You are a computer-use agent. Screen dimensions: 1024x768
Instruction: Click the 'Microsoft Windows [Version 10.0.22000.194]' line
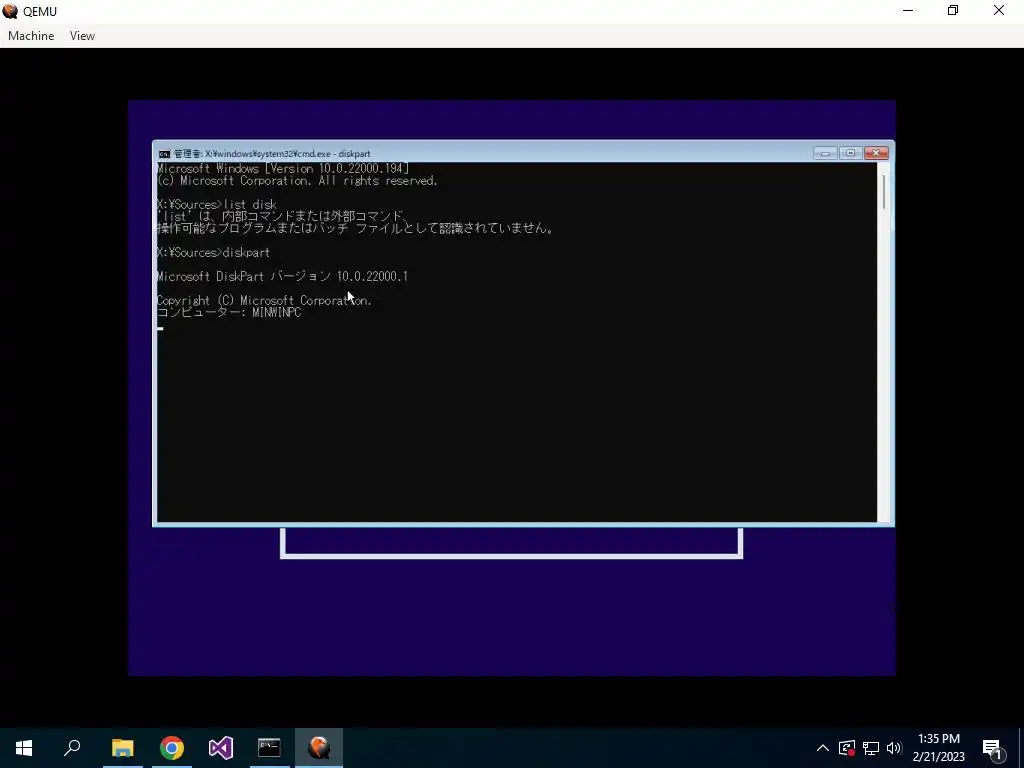pos(283,168)
